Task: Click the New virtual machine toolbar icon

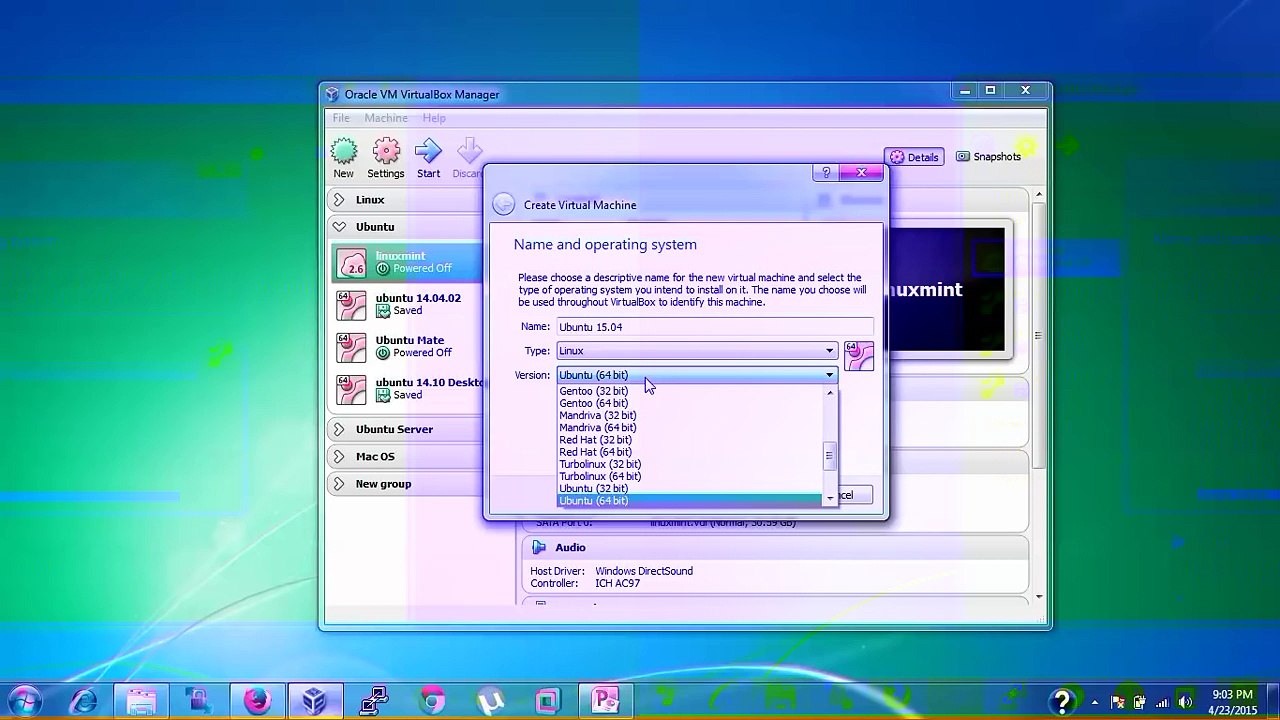Action: click(343, 152)
